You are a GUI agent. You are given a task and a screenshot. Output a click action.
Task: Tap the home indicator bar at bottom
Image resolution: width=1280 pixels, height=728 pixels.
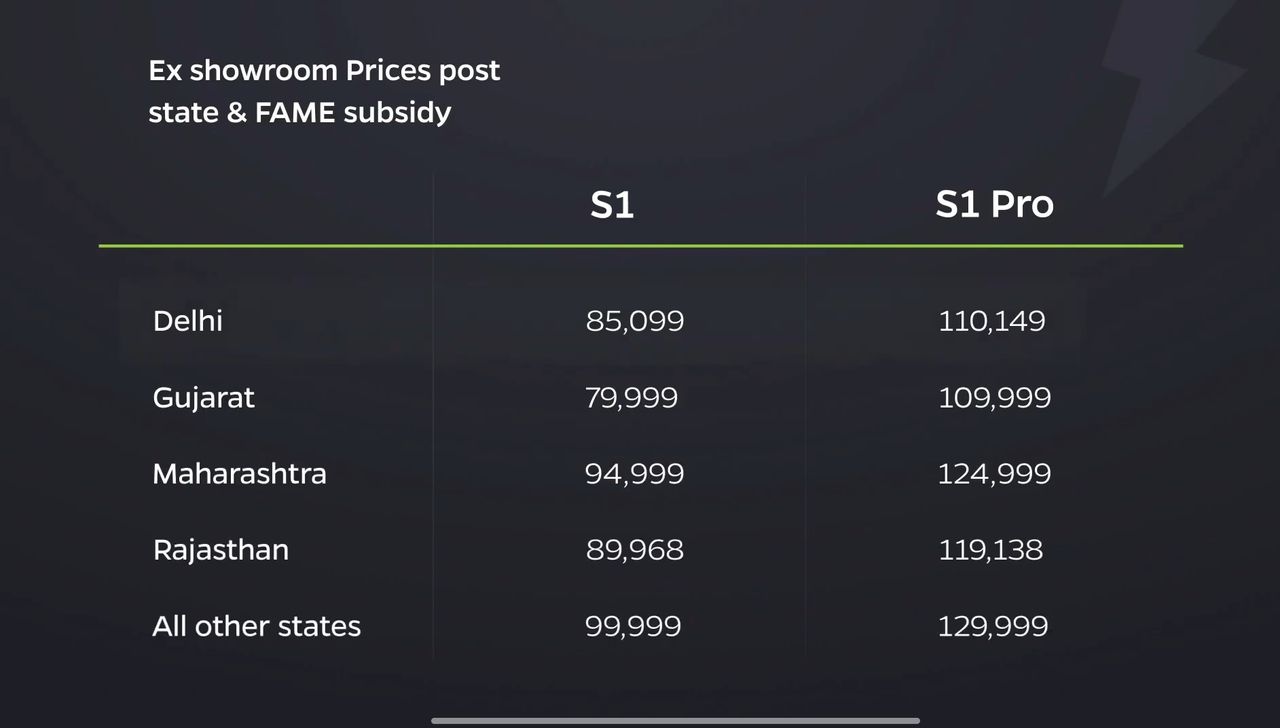(676, 720)
